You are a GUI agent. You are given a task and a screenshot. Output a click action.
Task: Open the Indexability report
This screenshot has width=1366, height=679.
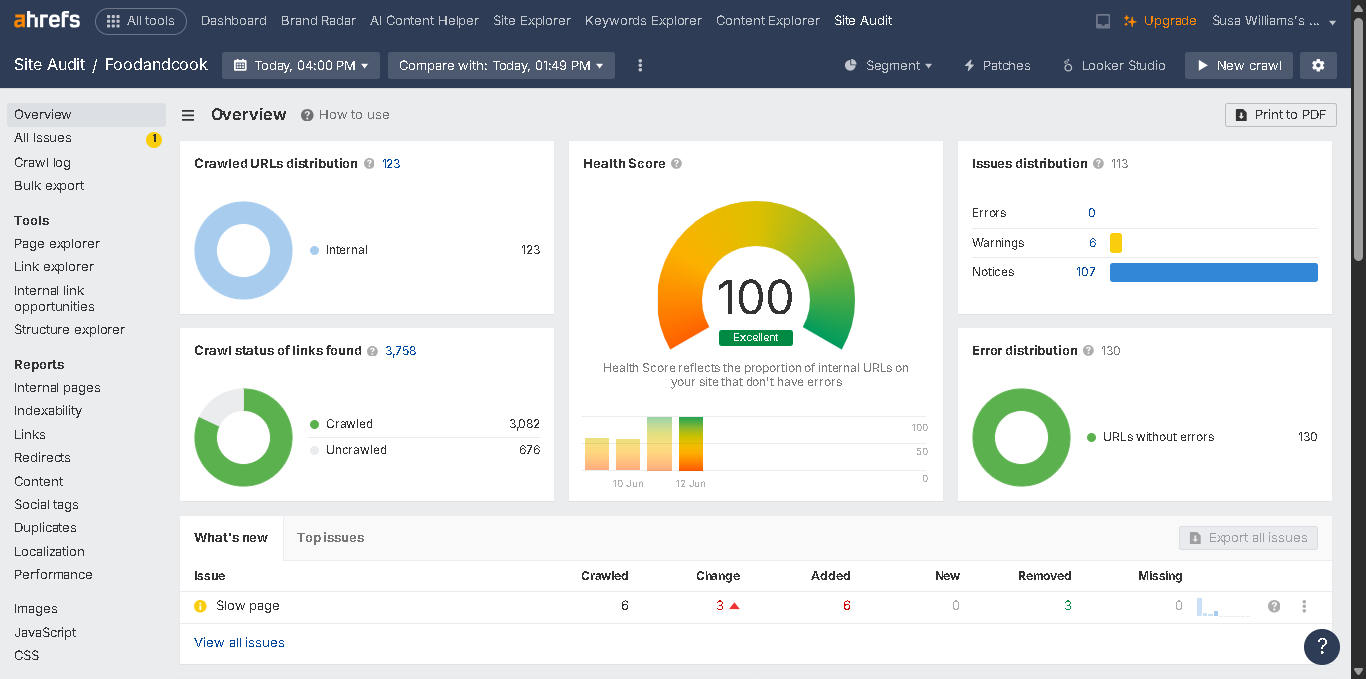(x=48, y=411)
